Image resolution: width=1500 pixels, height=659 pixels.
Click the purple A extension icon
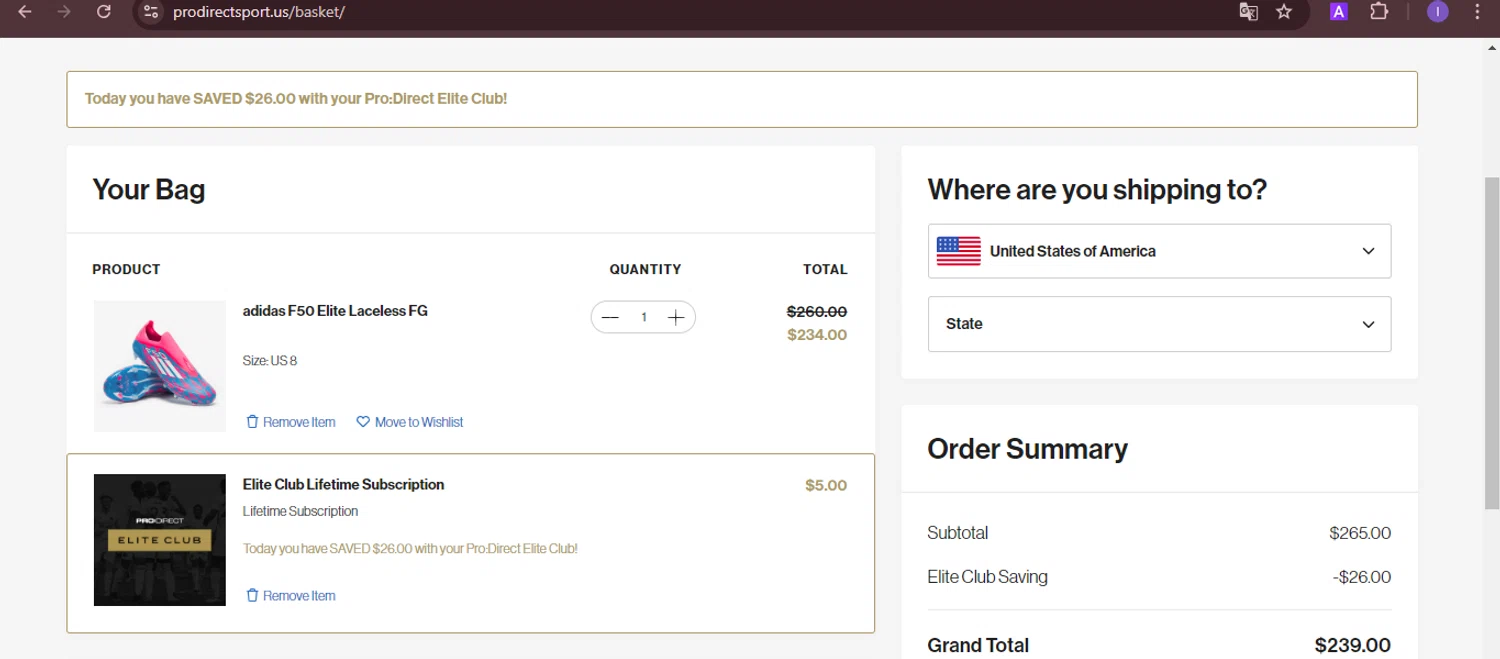click(x=1338, y=12)
